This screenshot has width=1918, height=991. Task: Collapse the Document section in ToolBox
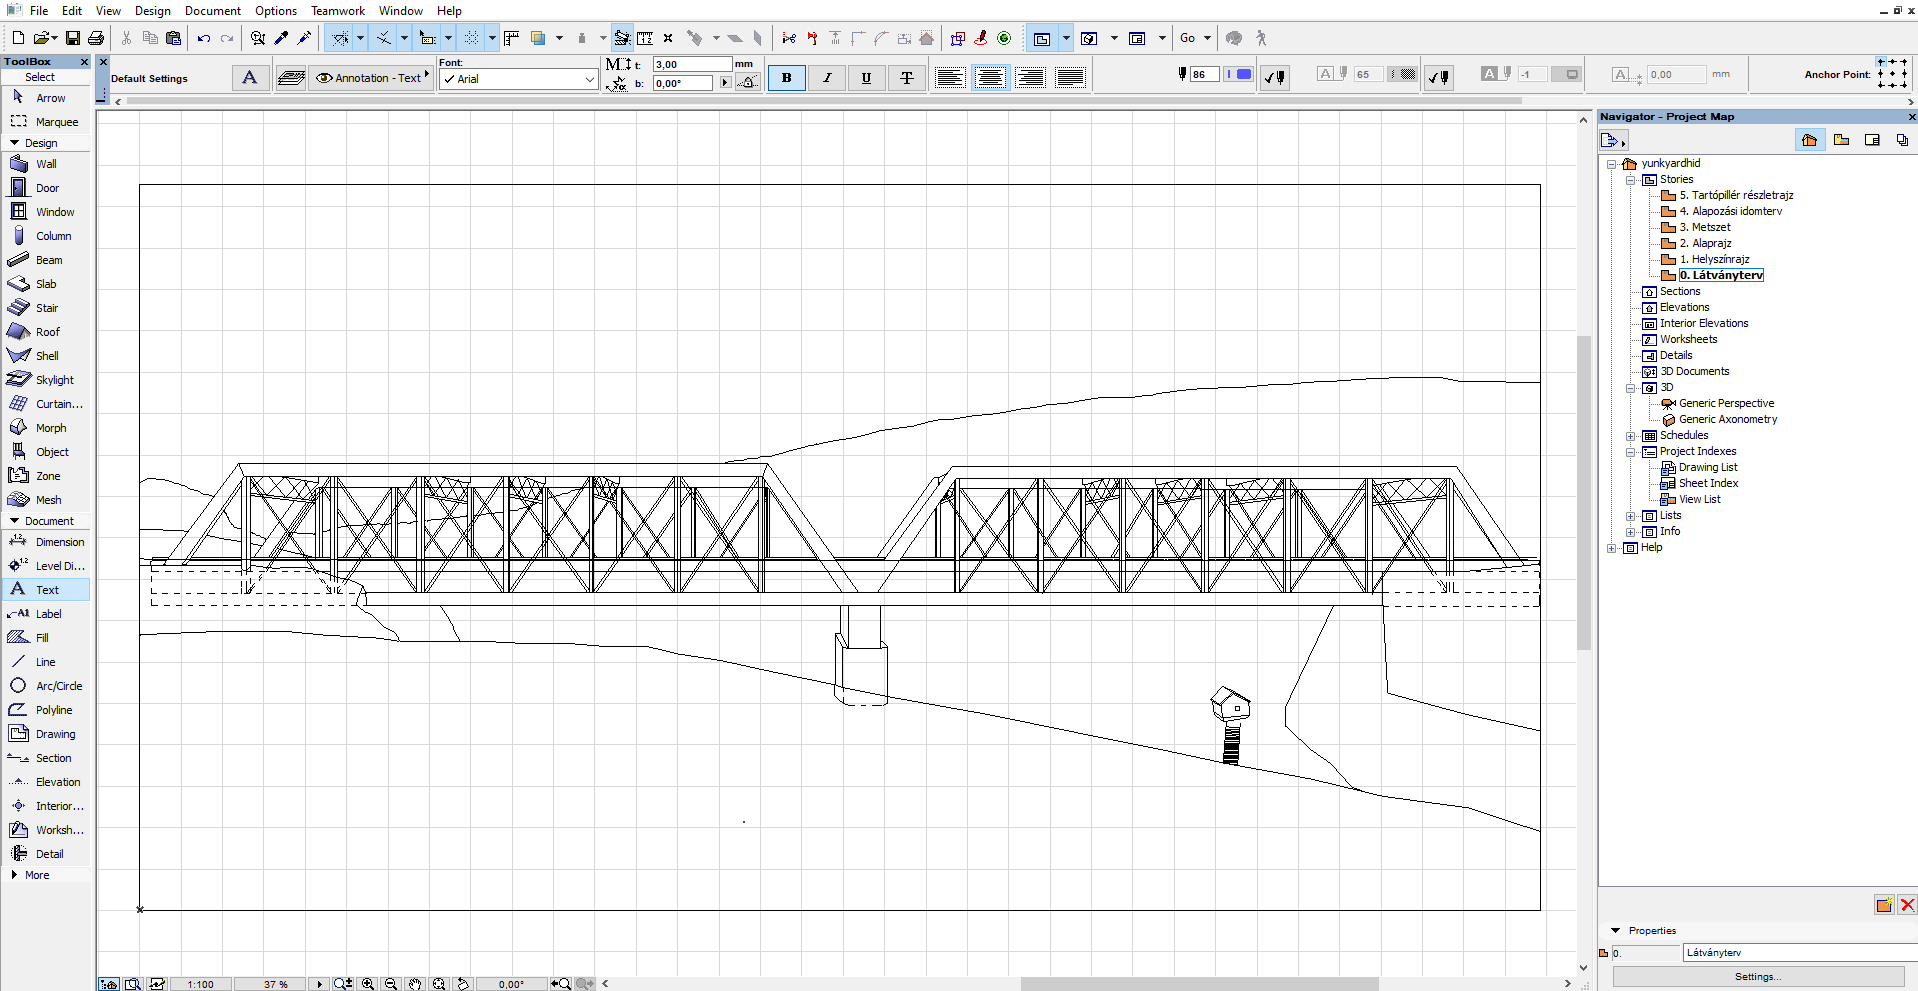coord(15,521)
